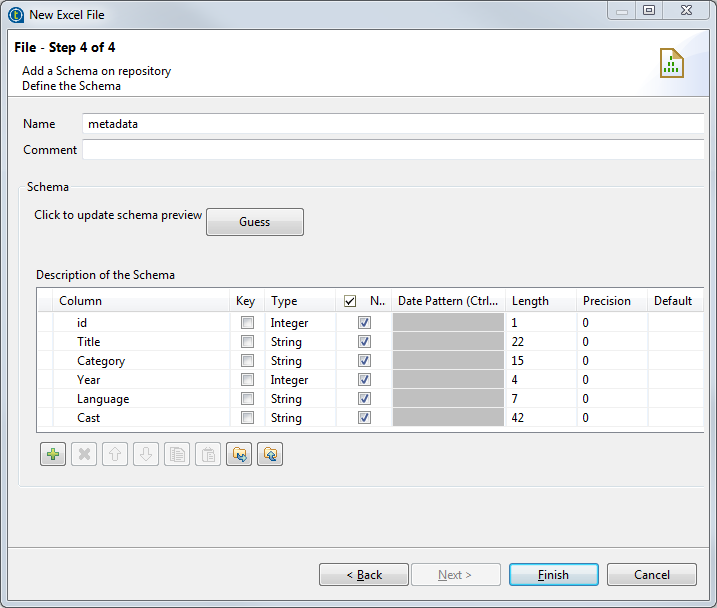Open the Type cell for Cast row
The image size is (717, 608).
pos(298,418)
